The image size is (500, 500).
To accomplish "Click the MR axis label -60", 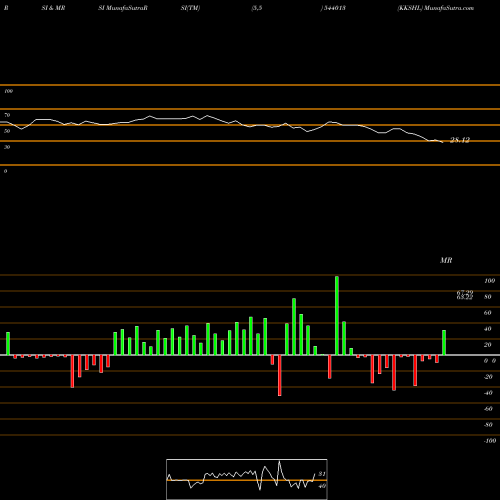I will [488, 409].
